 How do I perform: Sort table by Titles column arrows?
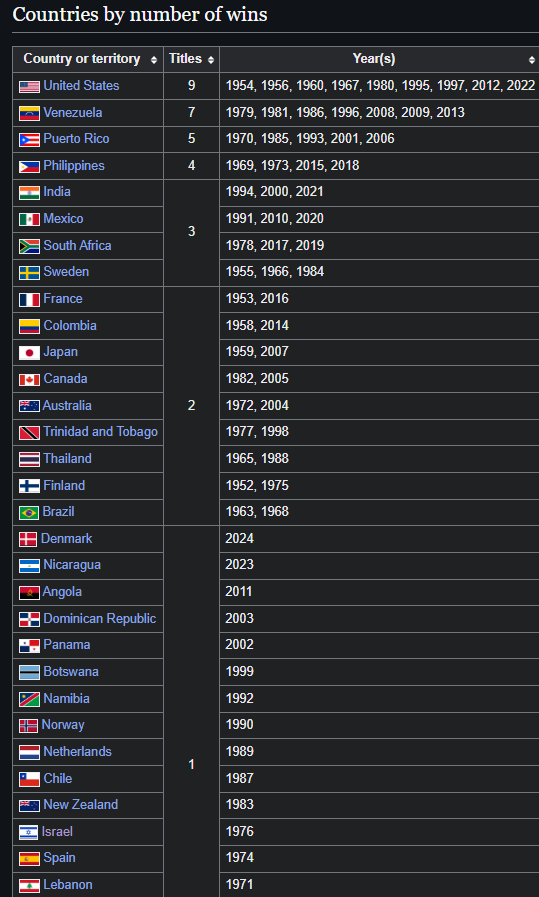coord(211,59)
